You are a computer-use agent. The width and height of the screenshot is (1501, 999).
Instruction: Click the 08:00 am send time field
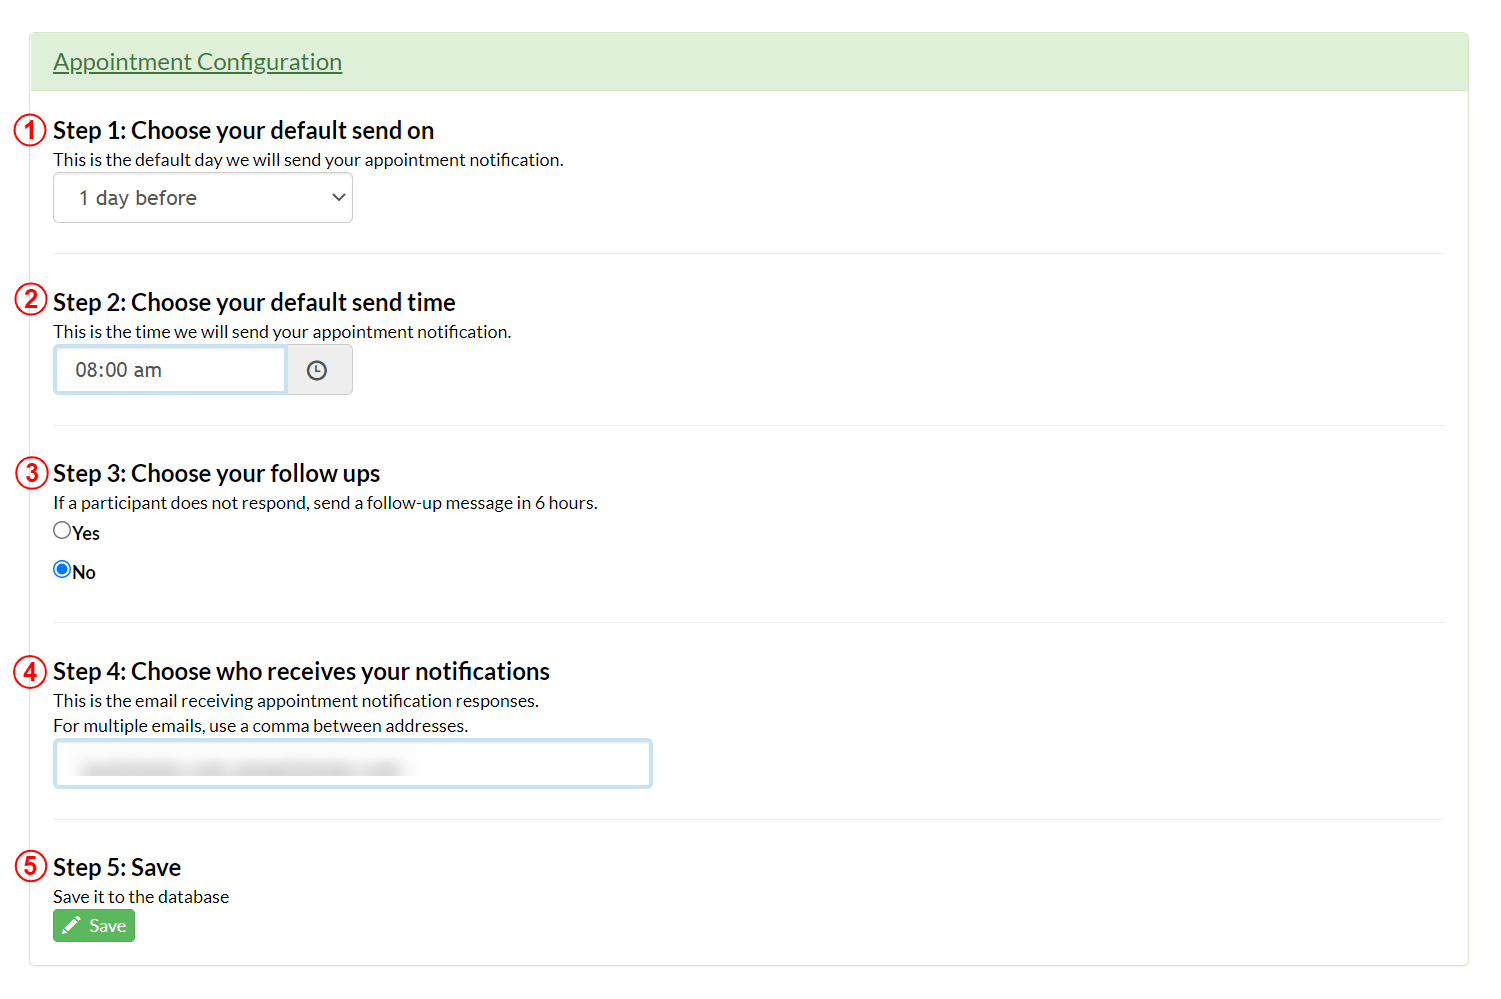(170, 370)
